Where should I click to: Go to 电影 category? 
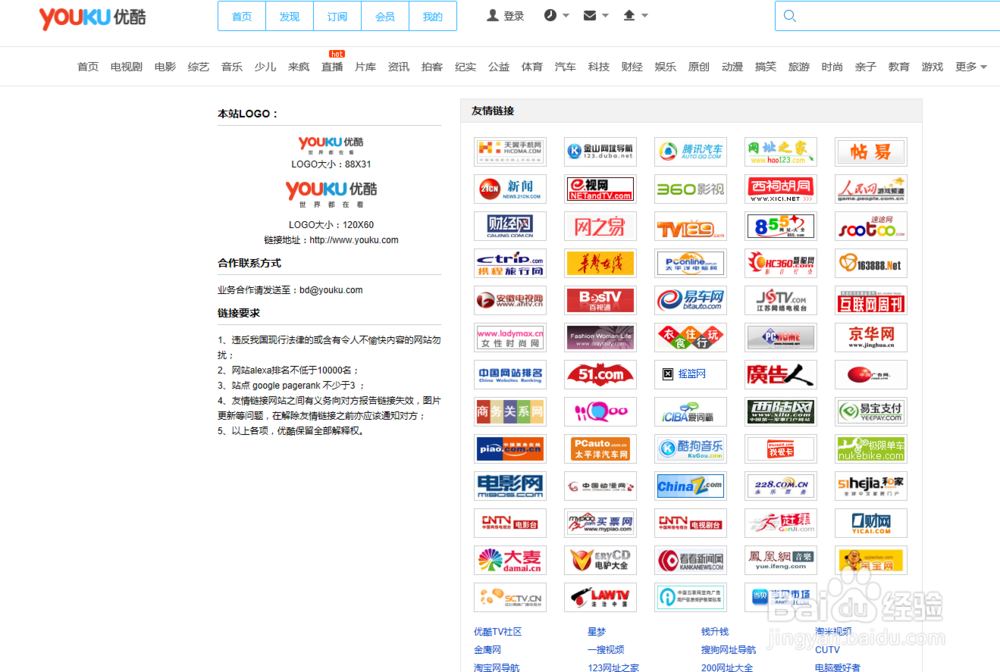pos(165,66)
